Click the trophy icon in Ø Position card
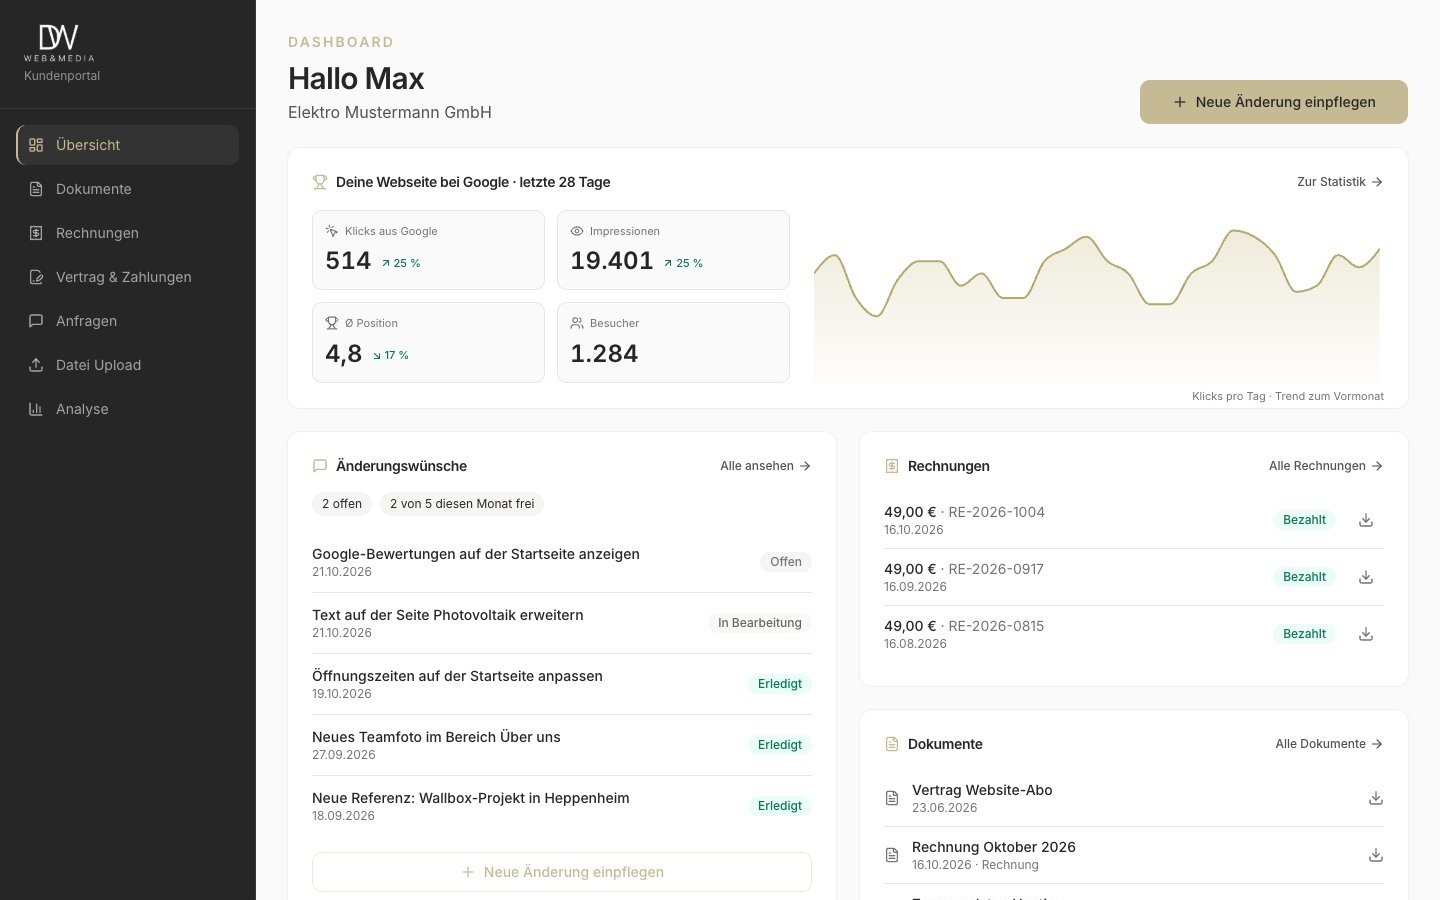 coord(332,323)
